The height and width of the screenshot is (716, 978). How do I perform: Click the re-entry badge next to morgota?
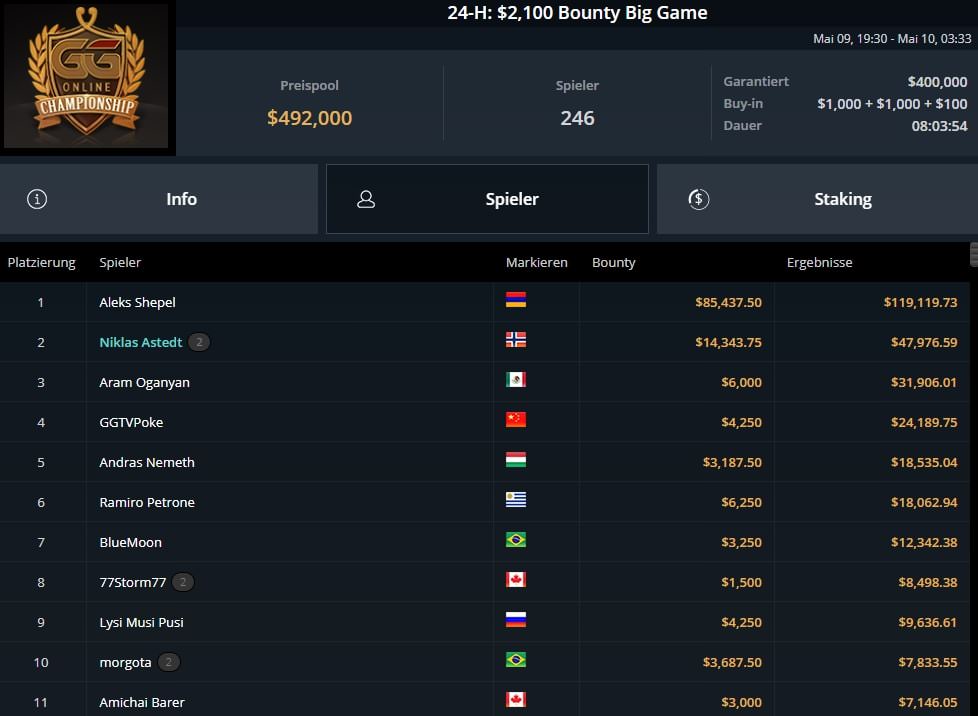[168, 662]
